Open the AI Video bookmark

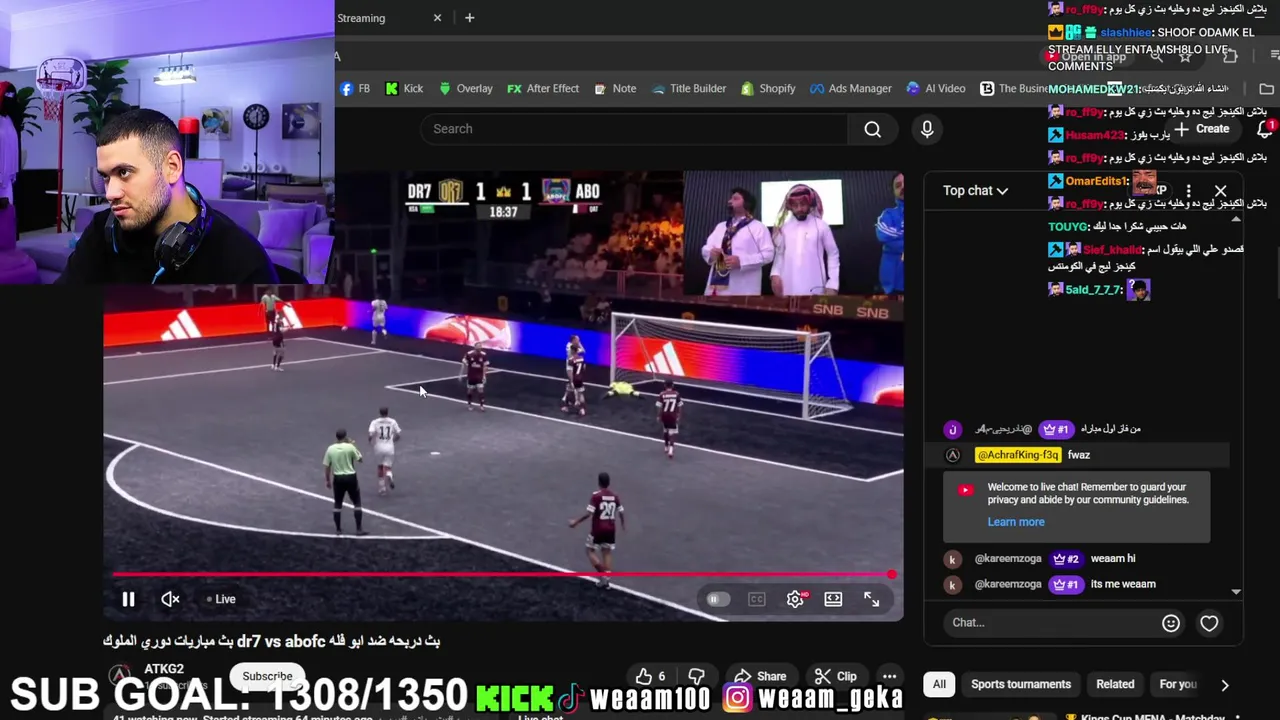(x=935, y=89)
